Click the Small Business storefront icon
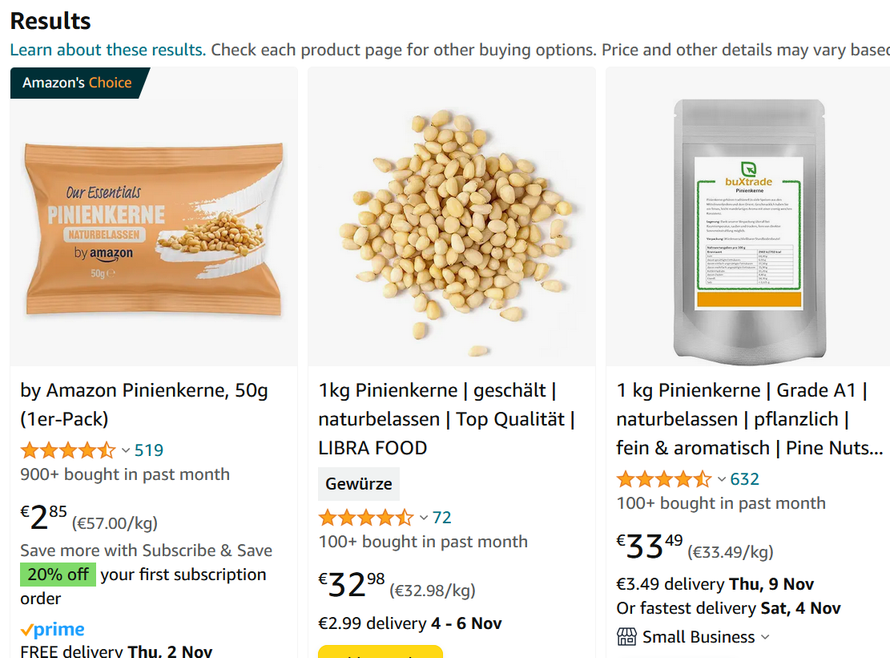 point(627,637)
